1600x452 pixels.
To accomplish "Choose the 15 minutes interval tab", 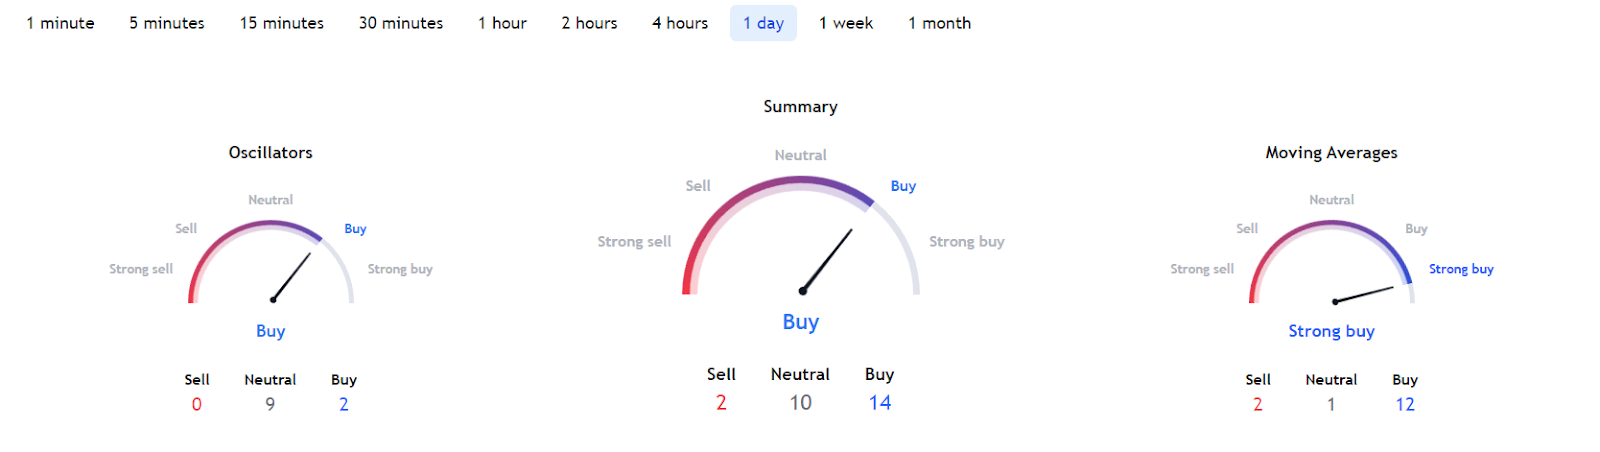I will 282,23.
